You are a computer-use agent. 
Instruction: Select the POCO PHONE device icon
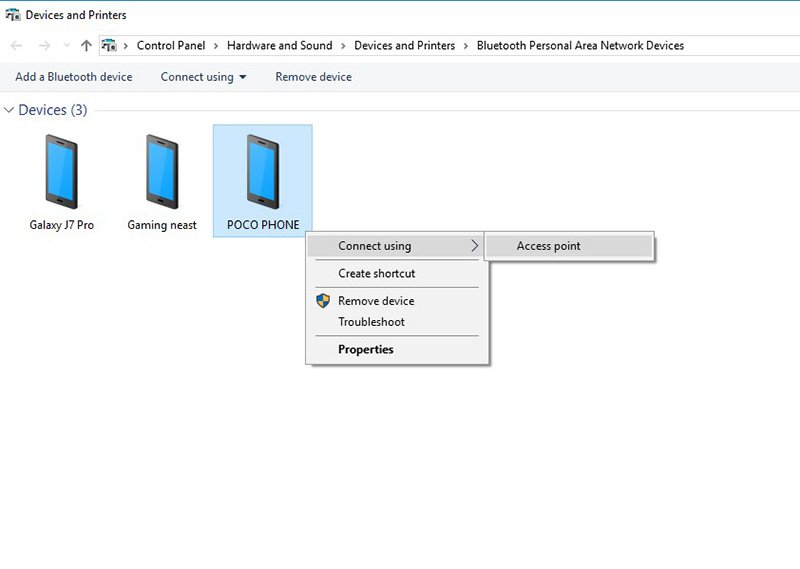click(x=263, y=171)
